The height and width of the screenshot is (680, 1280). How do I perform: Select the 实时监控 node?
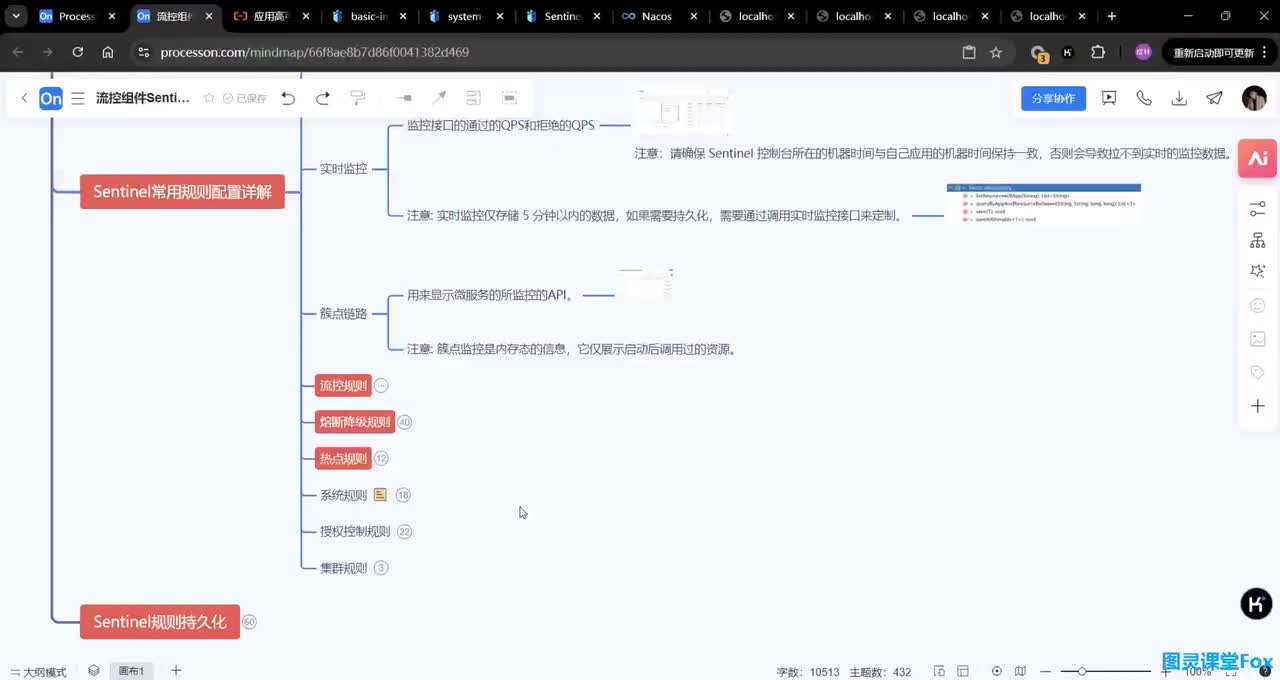[x=343, y=169]
